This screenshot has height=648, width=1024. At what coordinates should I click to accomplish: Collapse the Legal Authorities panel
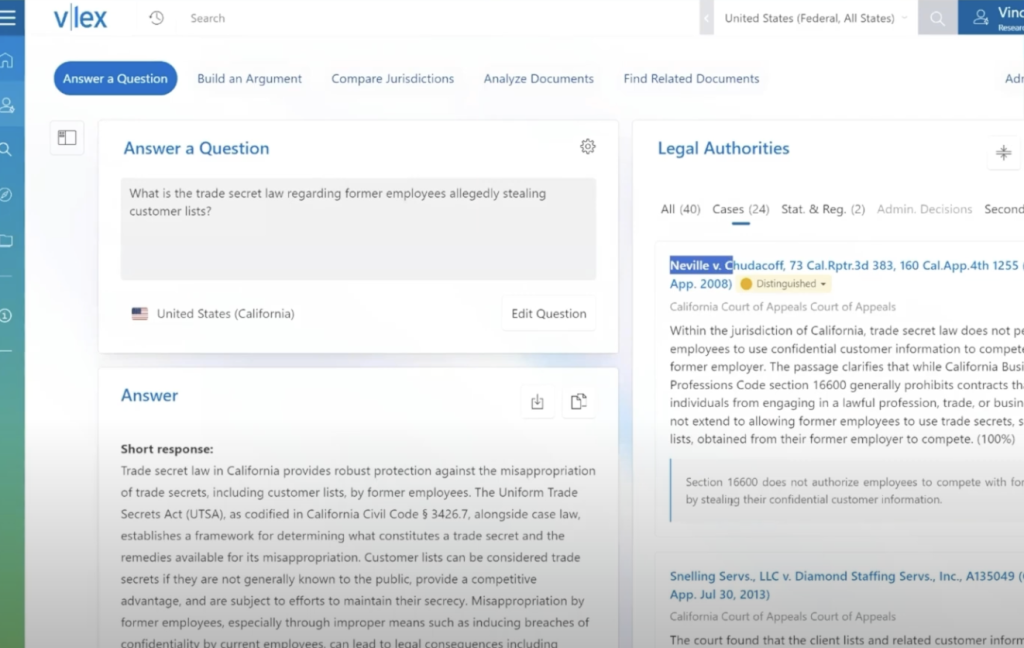(1003, 153)
